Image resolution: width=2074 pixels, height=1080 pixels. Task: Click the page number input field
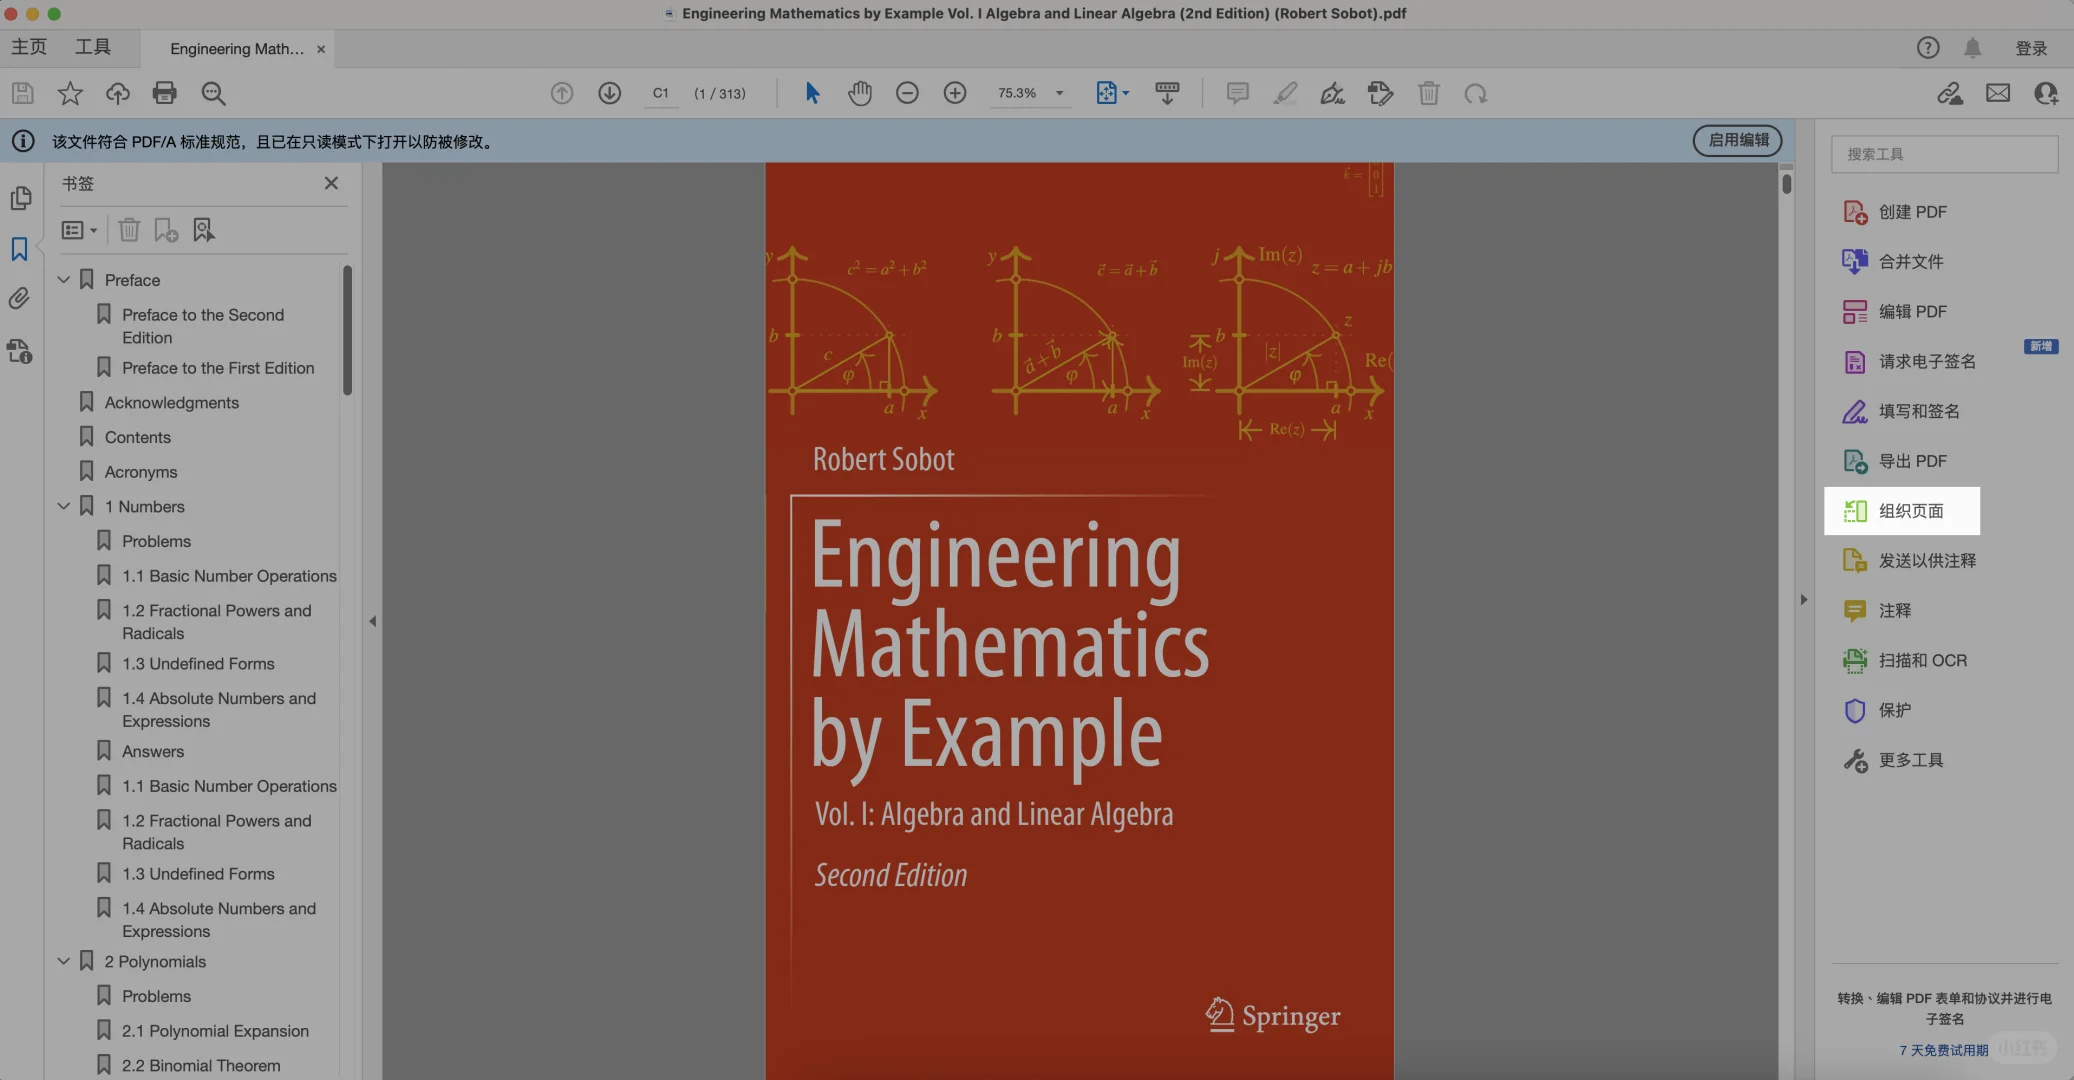point(661,93)
